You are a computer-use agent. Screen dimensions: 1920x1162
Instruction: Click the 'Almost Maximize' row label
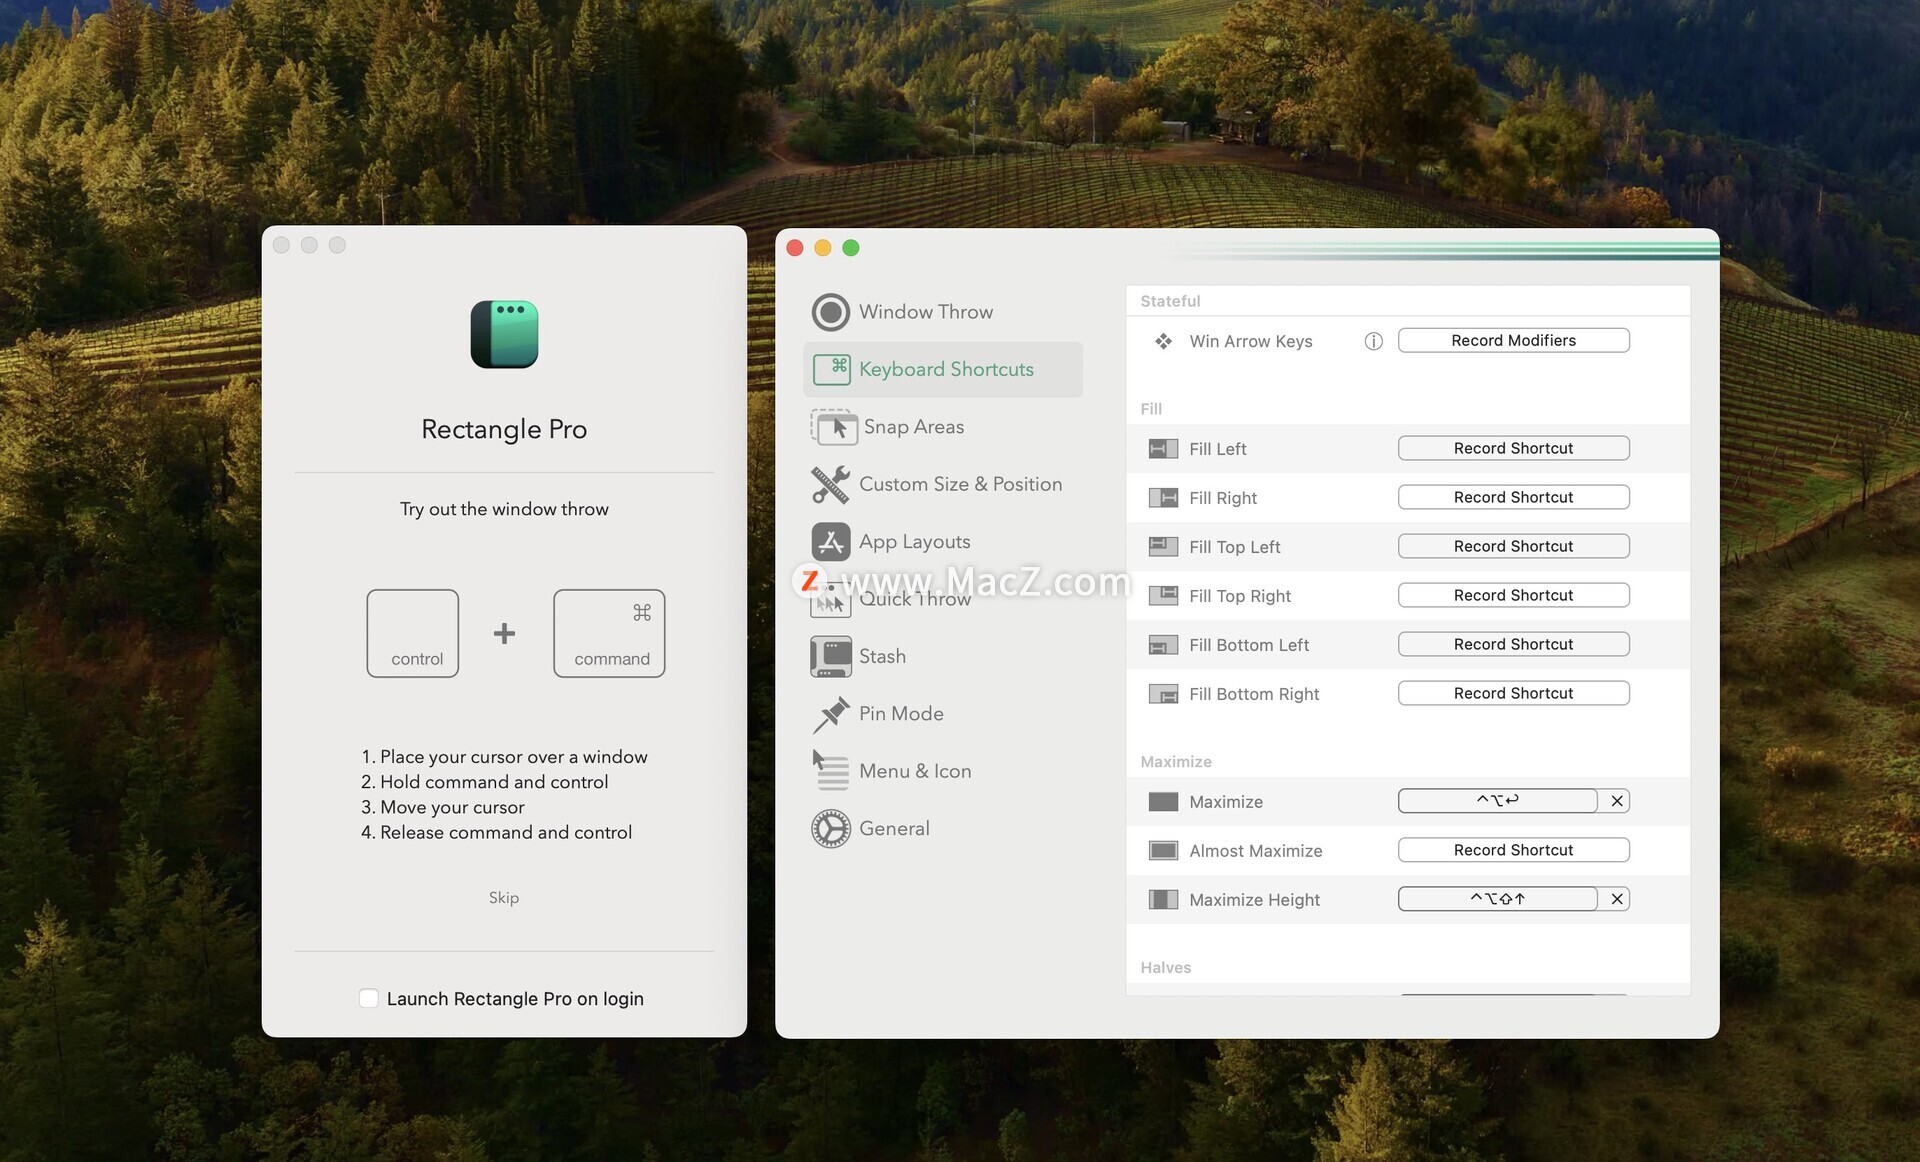(x=1256, y=851)
